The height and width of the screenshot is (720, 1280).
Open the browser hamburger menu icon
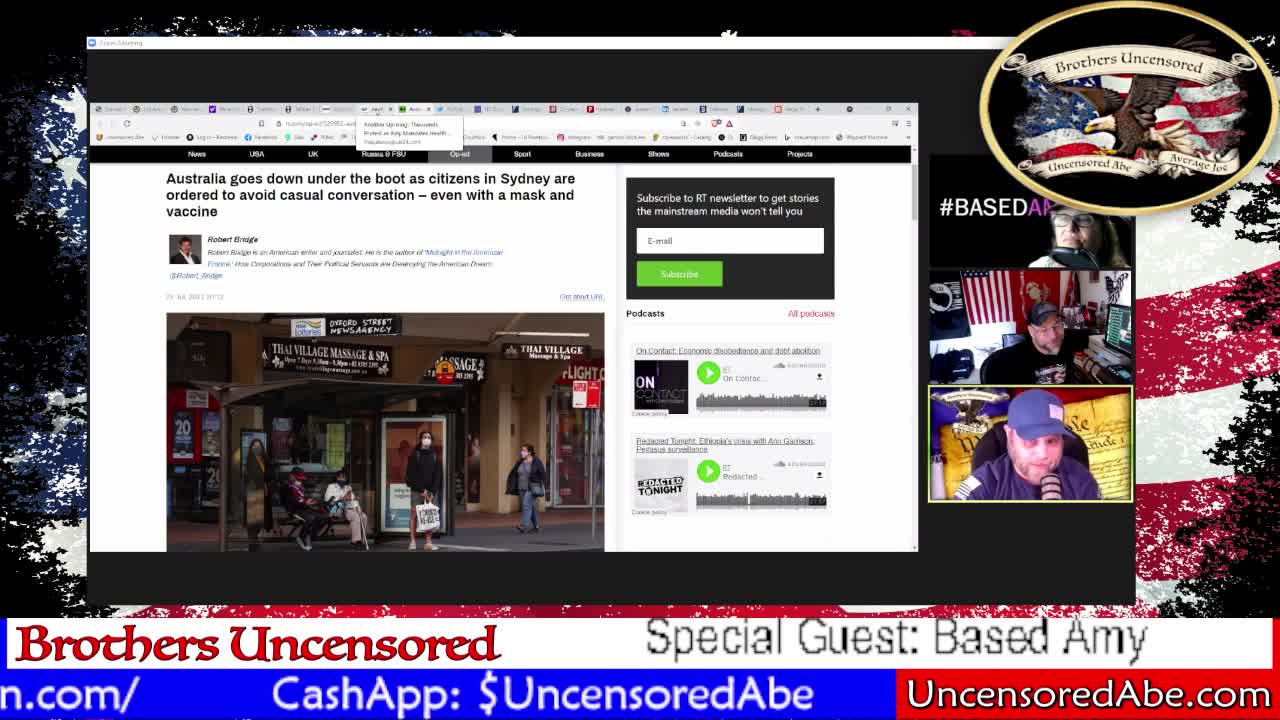pos(908,123)
